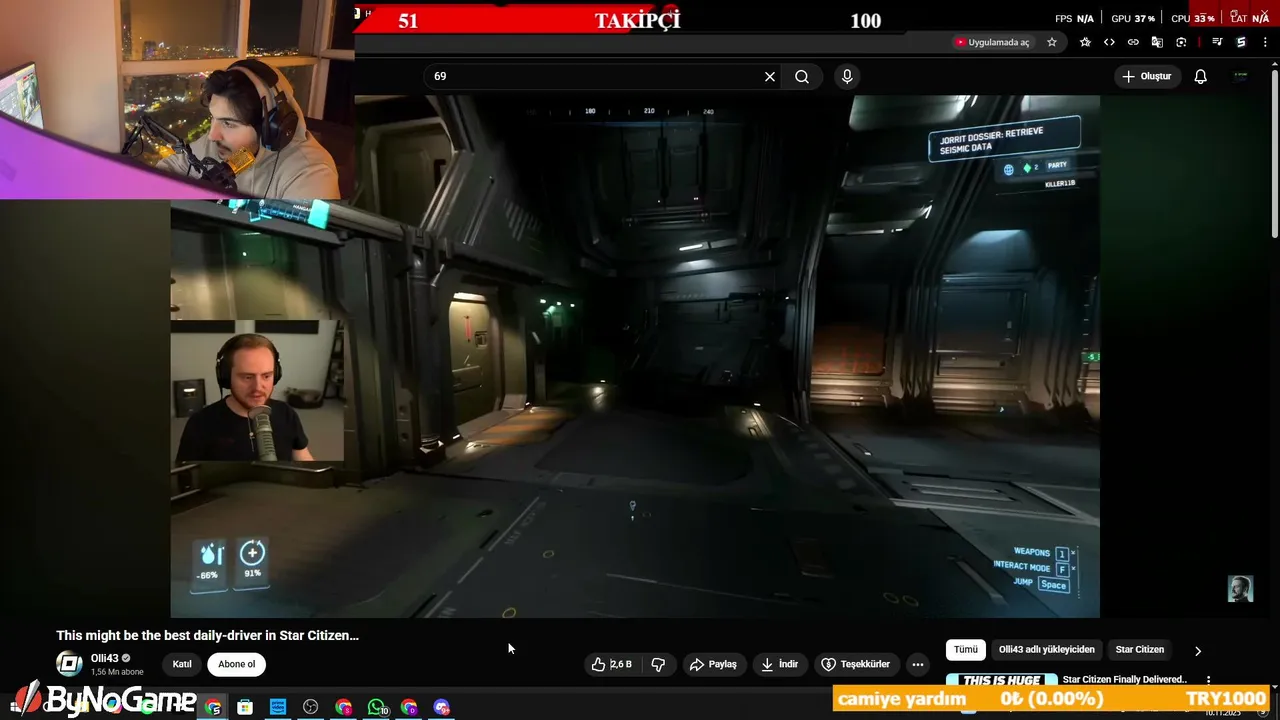Click the Paylaş share button
The image size is (1280, 720).
pyautogui.click(x=713, y=664)
